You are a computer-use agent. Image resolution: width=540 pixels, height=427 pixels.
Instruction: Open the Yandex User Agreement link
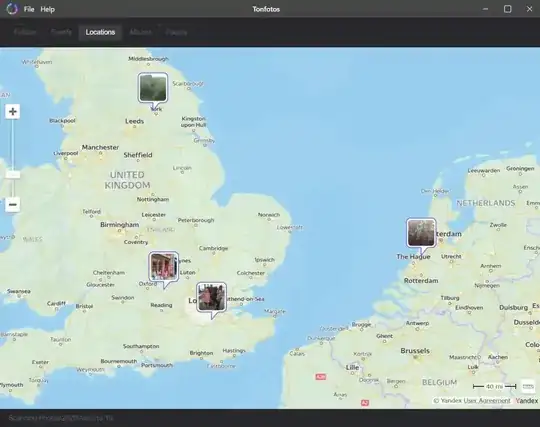click(476, 400)
